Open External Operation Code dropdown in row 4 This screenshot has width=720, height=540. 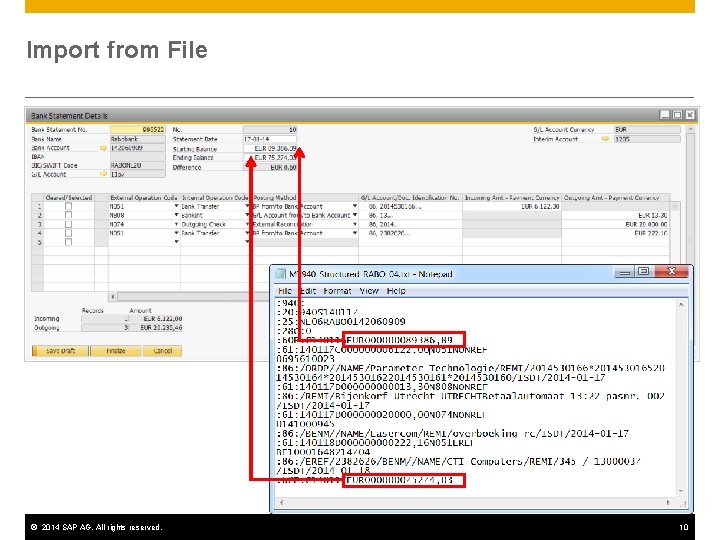[x=176, y=233]
